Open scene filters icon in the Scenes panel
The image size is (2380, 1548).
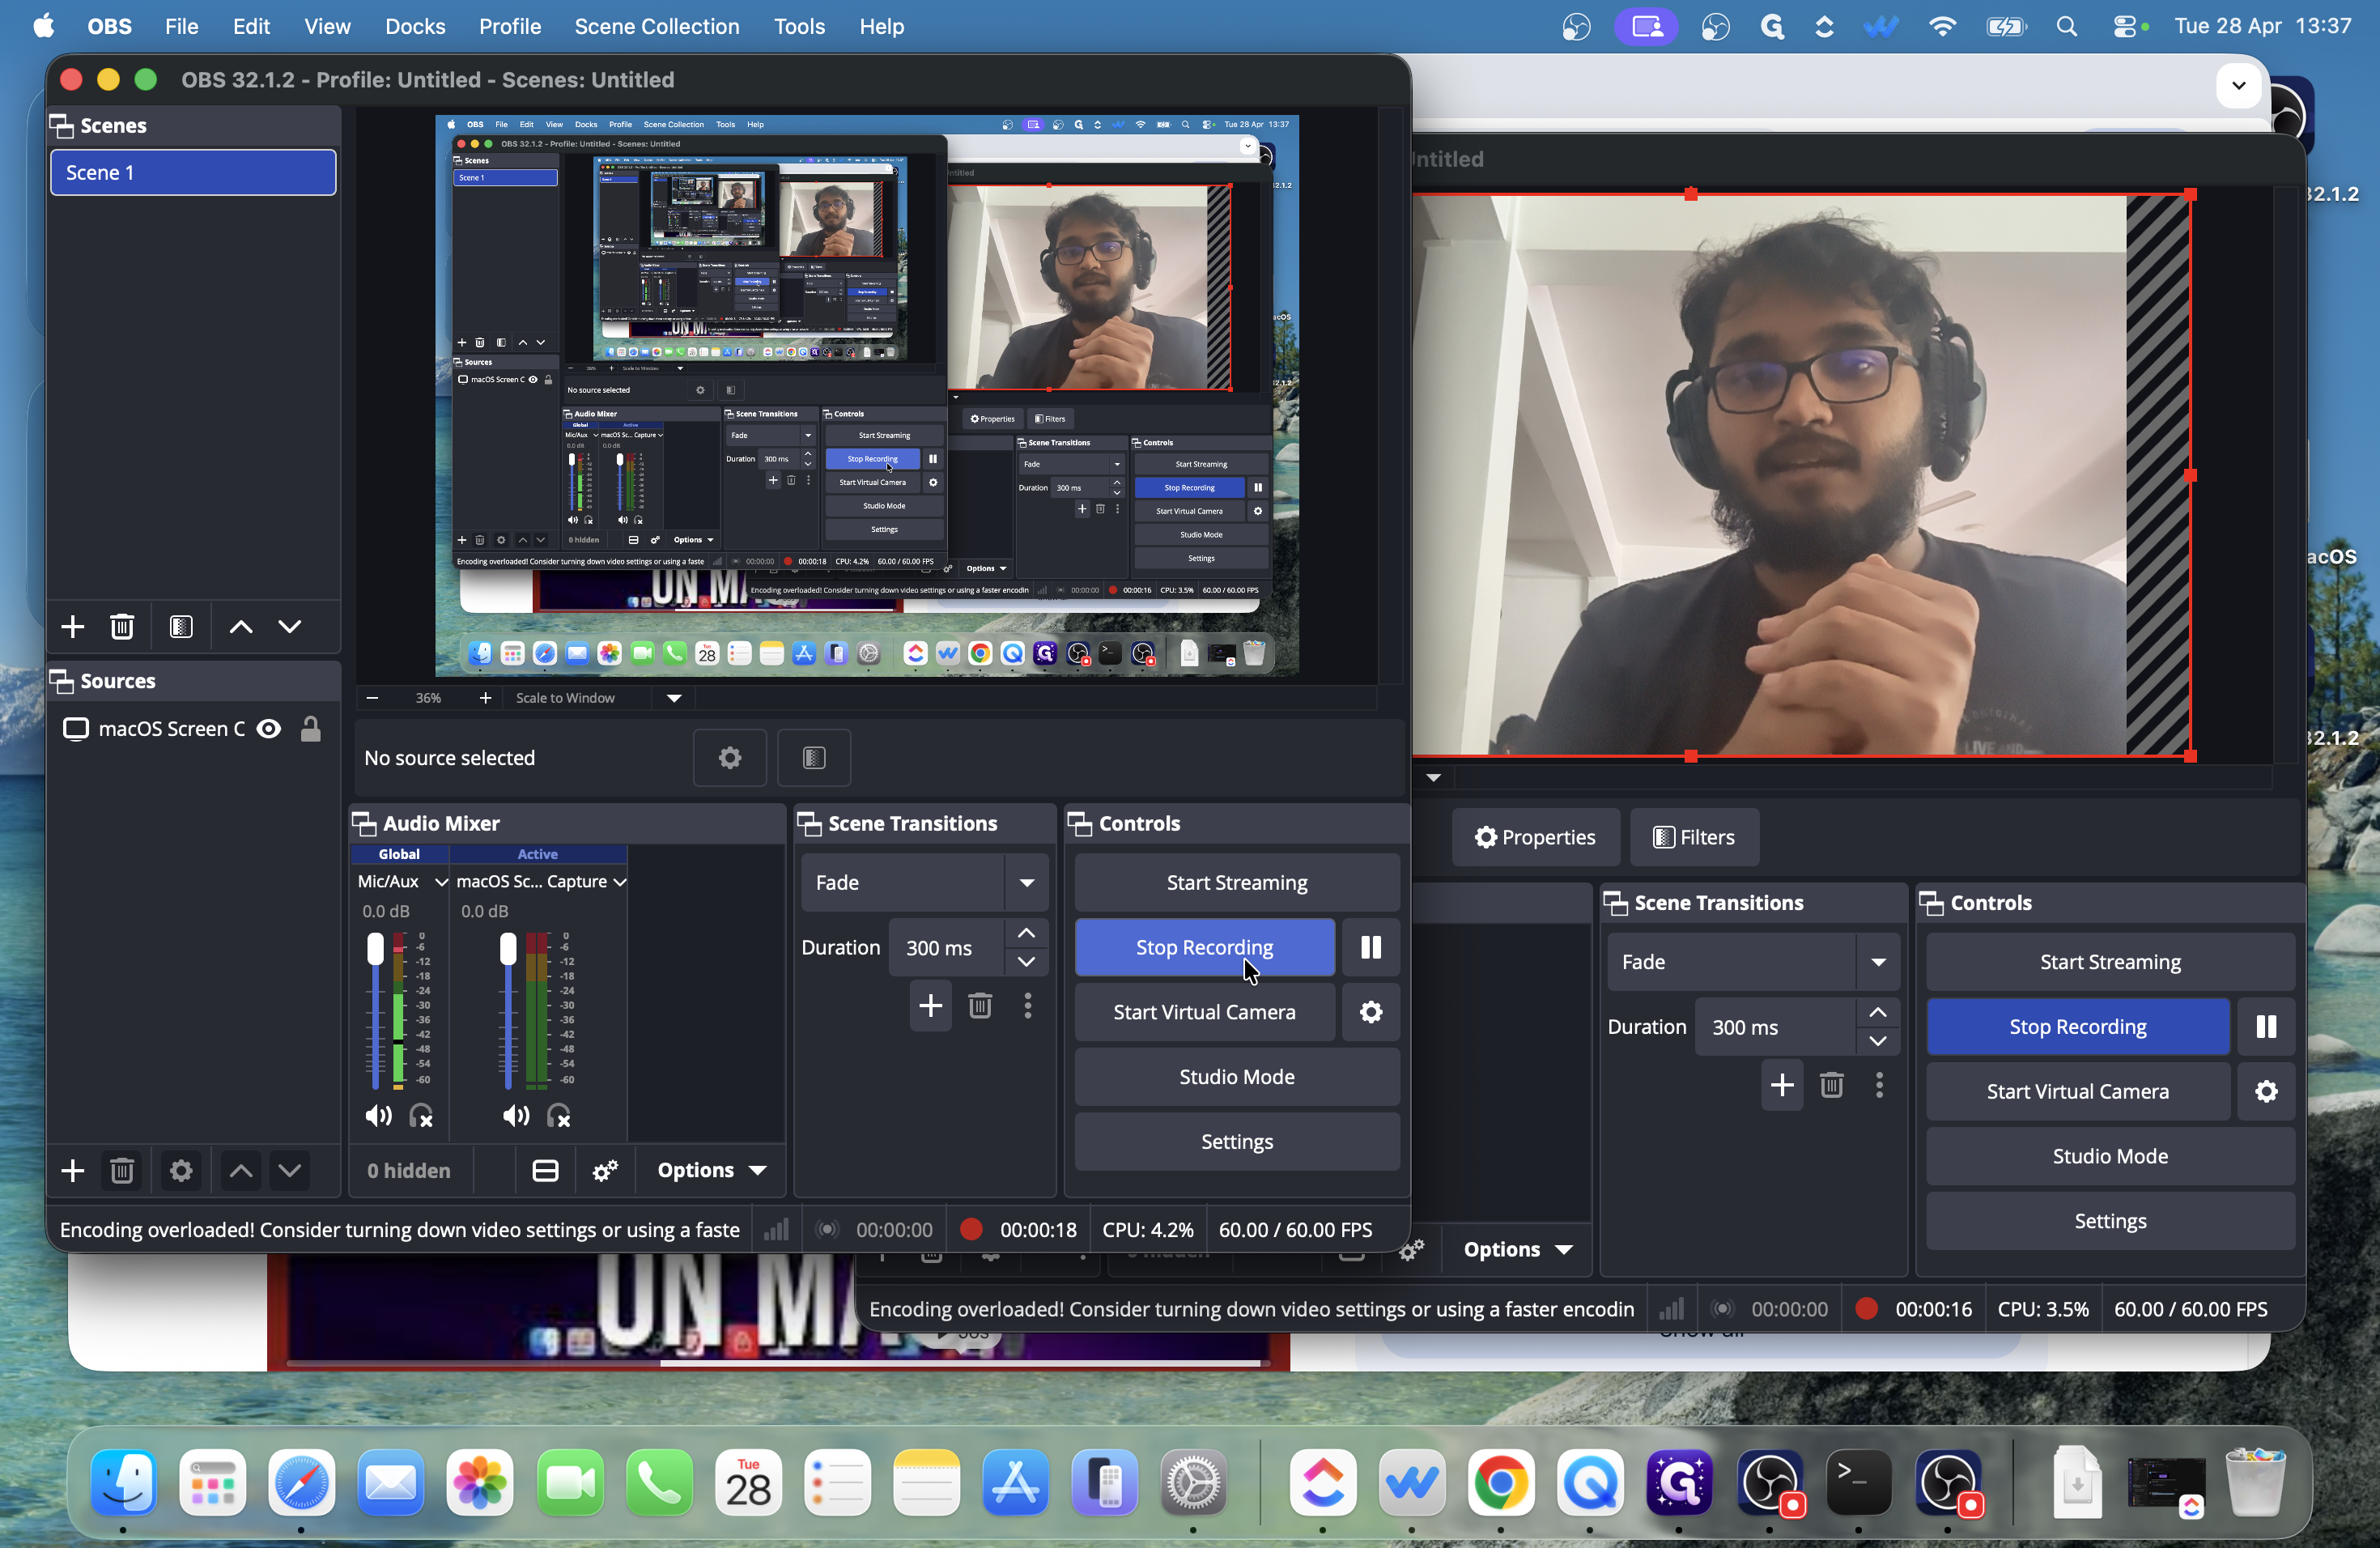[181, 627]
